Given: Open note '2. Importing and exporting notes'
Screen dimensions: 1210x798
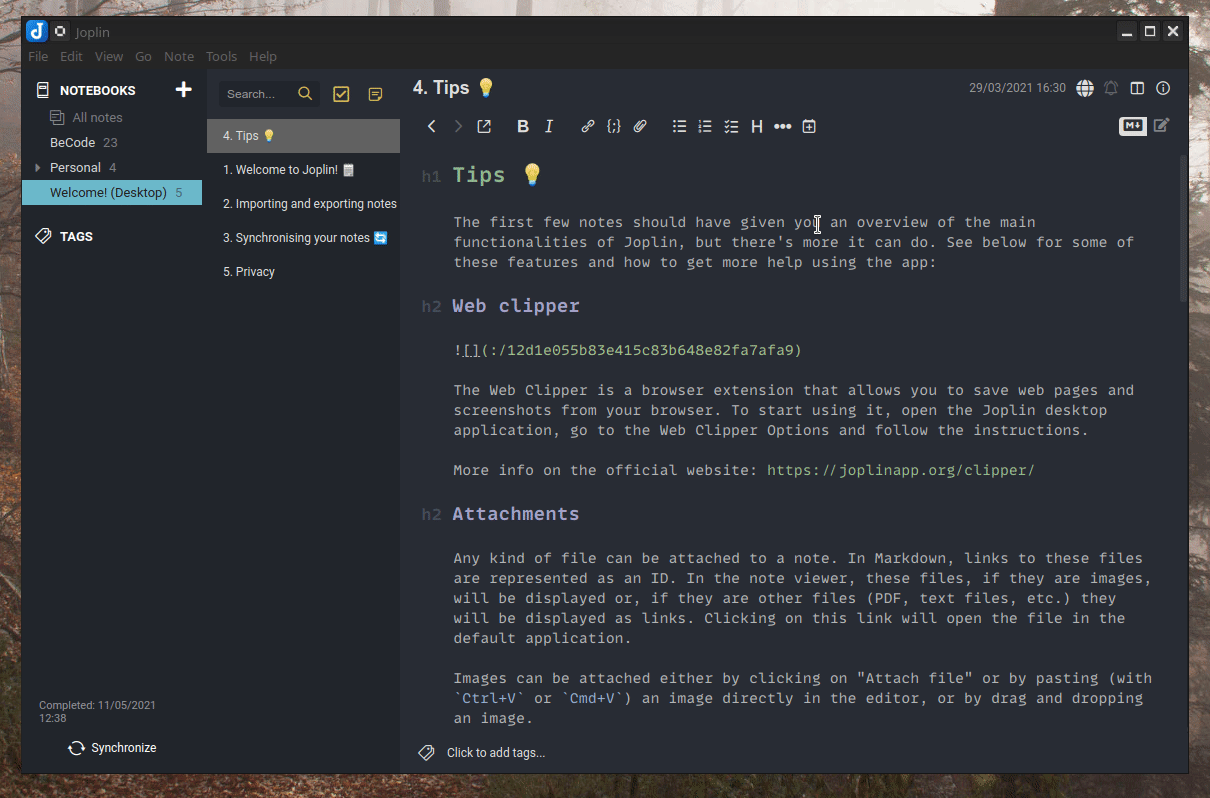Looking at the screenshot, I should pyautogui.click(x=303, y=204).
